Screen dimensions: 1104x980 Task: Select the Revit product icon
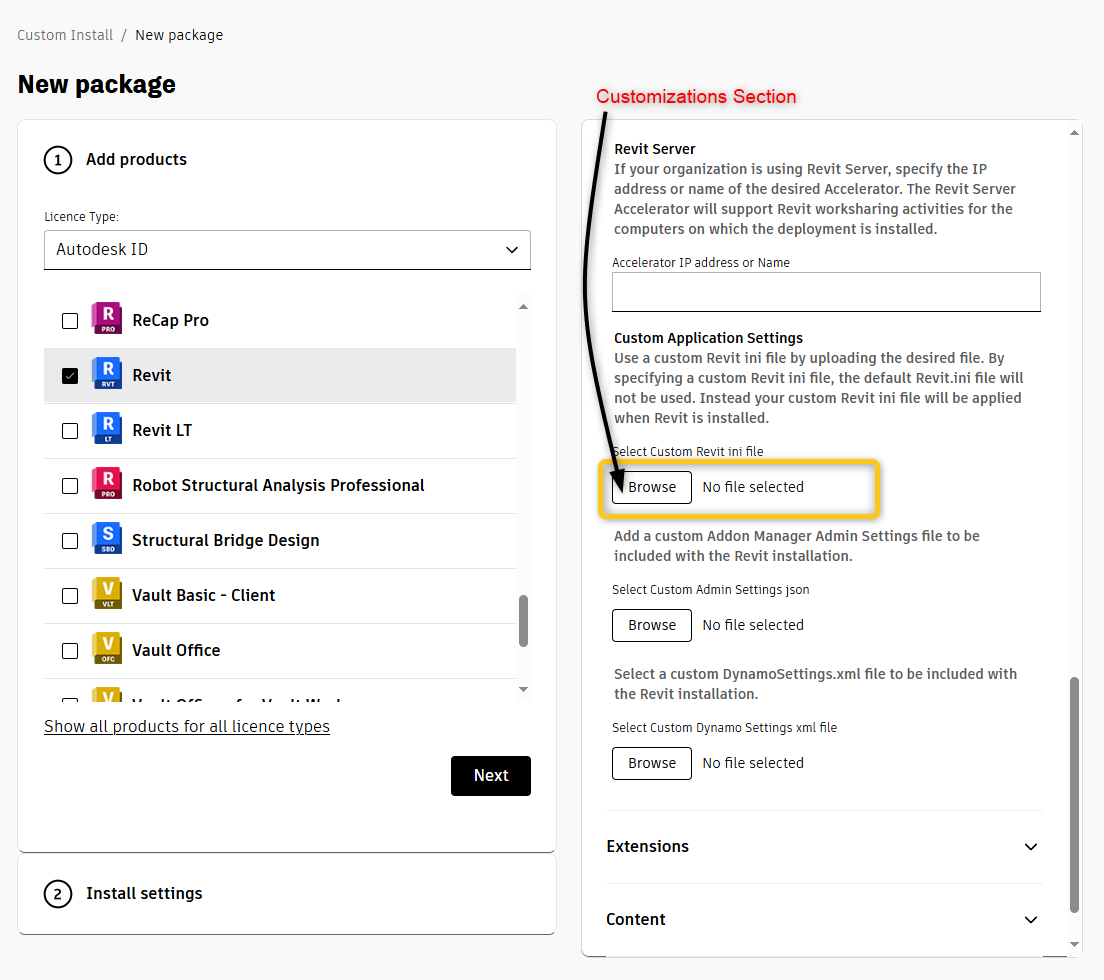pyautogui.click(x=107, y=375)
